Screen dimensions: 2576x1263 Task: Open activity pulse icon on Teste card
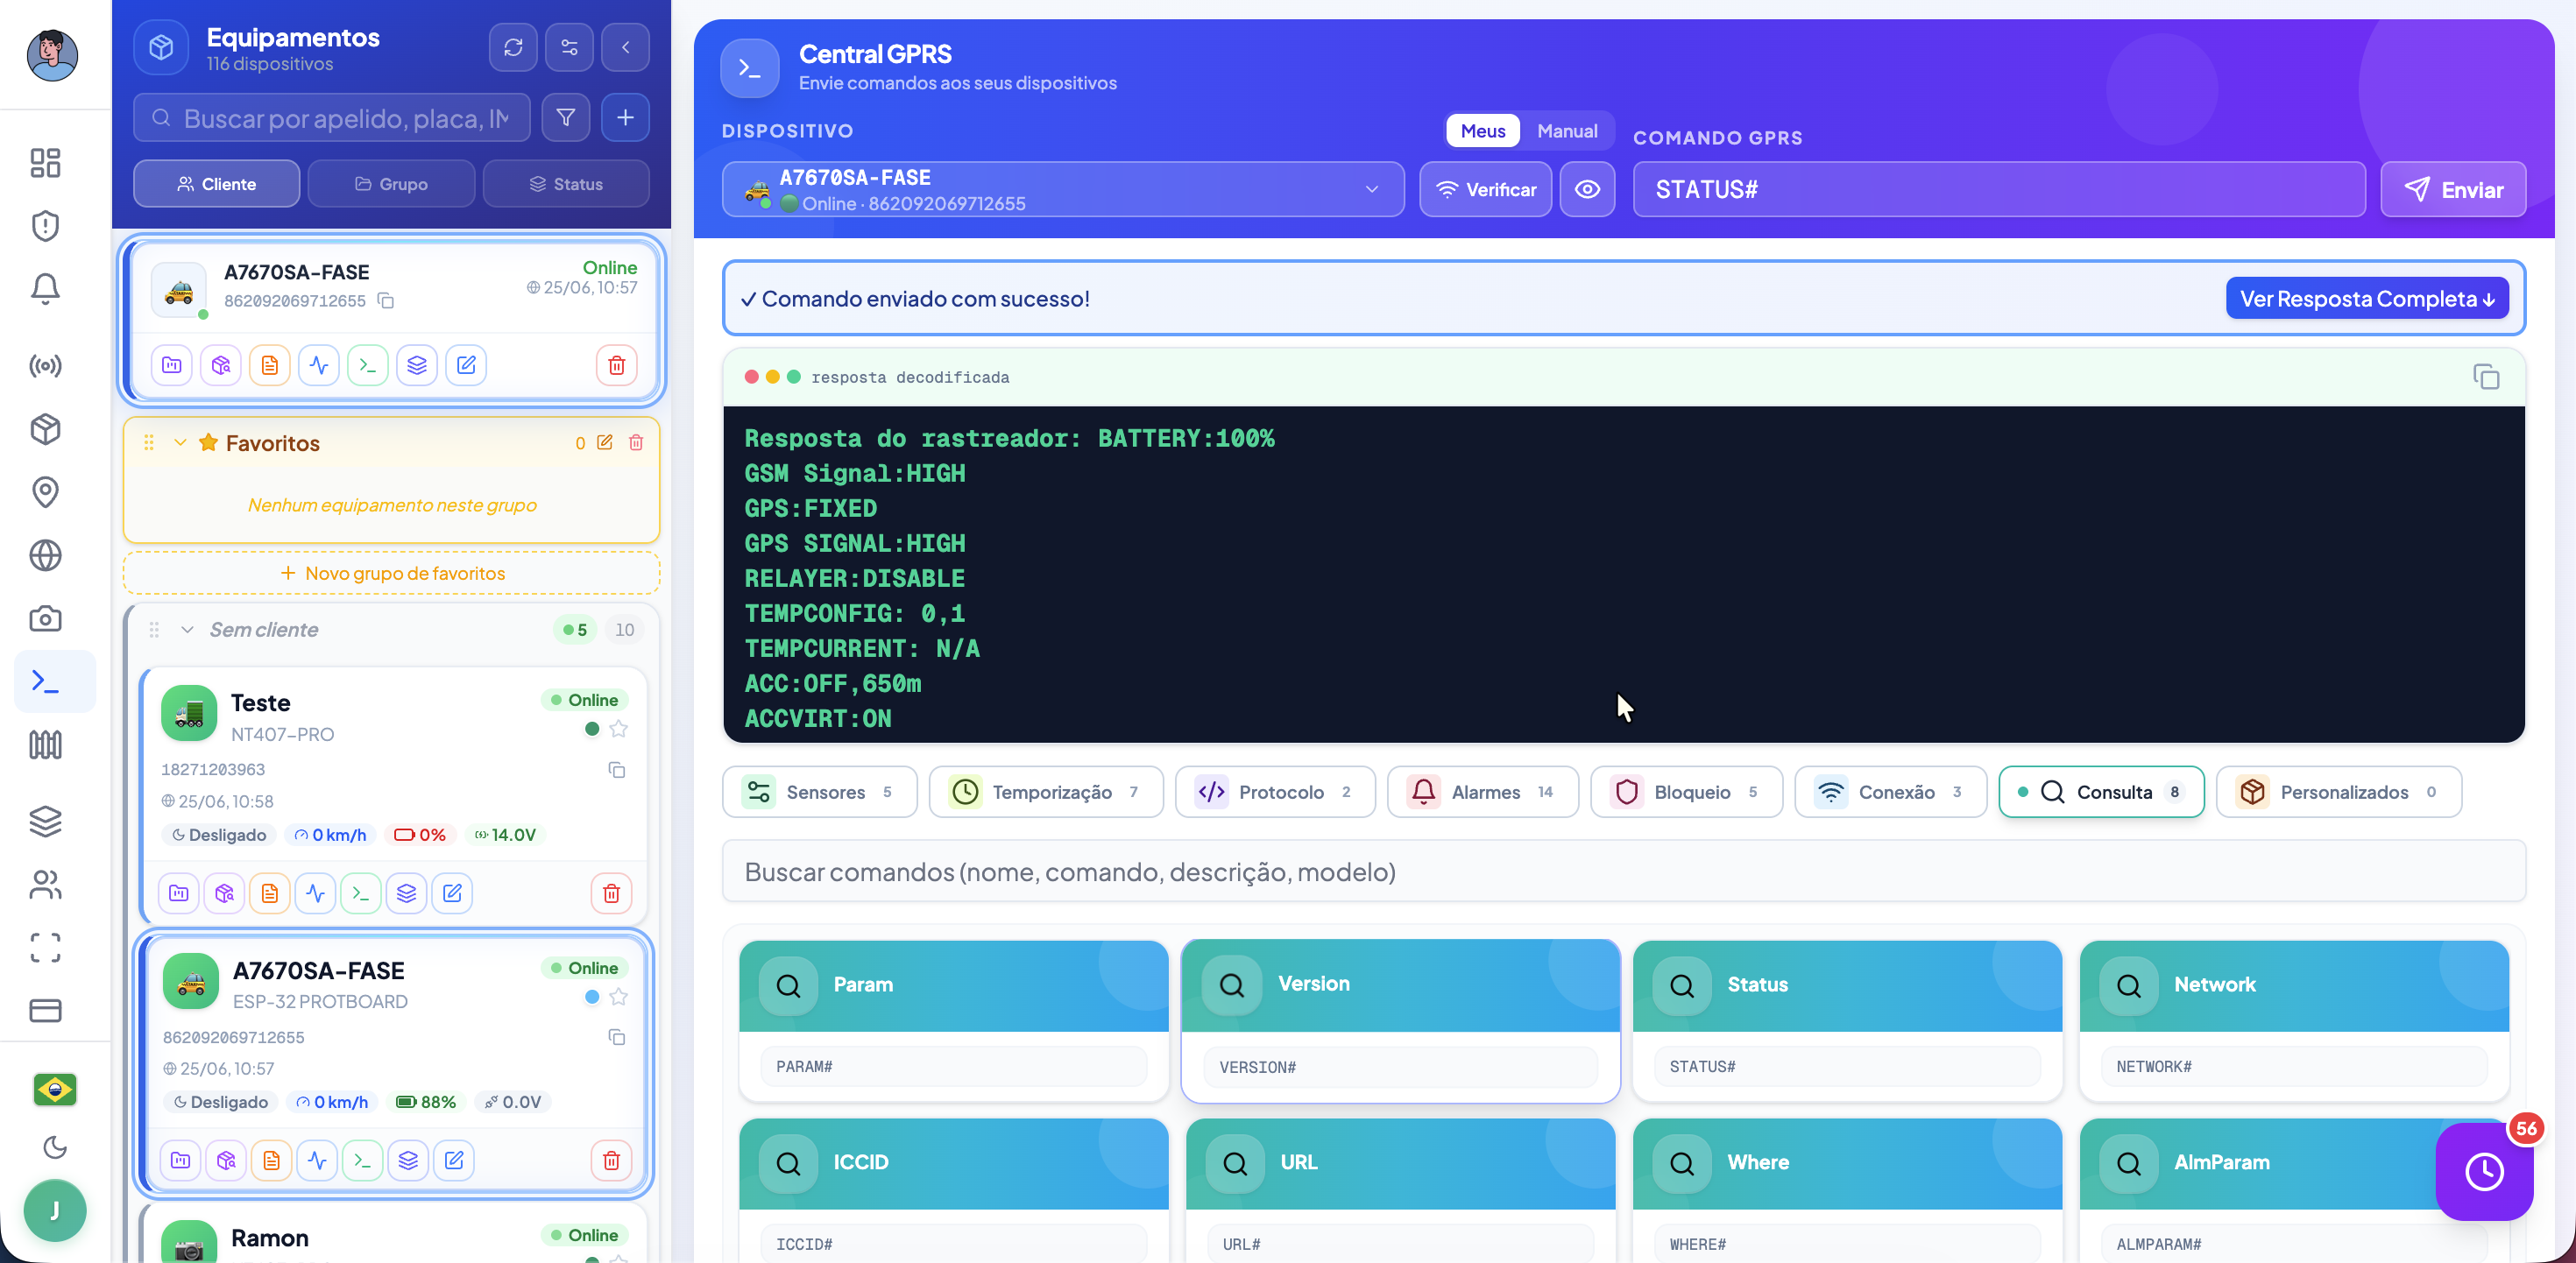tap(316, 893)
